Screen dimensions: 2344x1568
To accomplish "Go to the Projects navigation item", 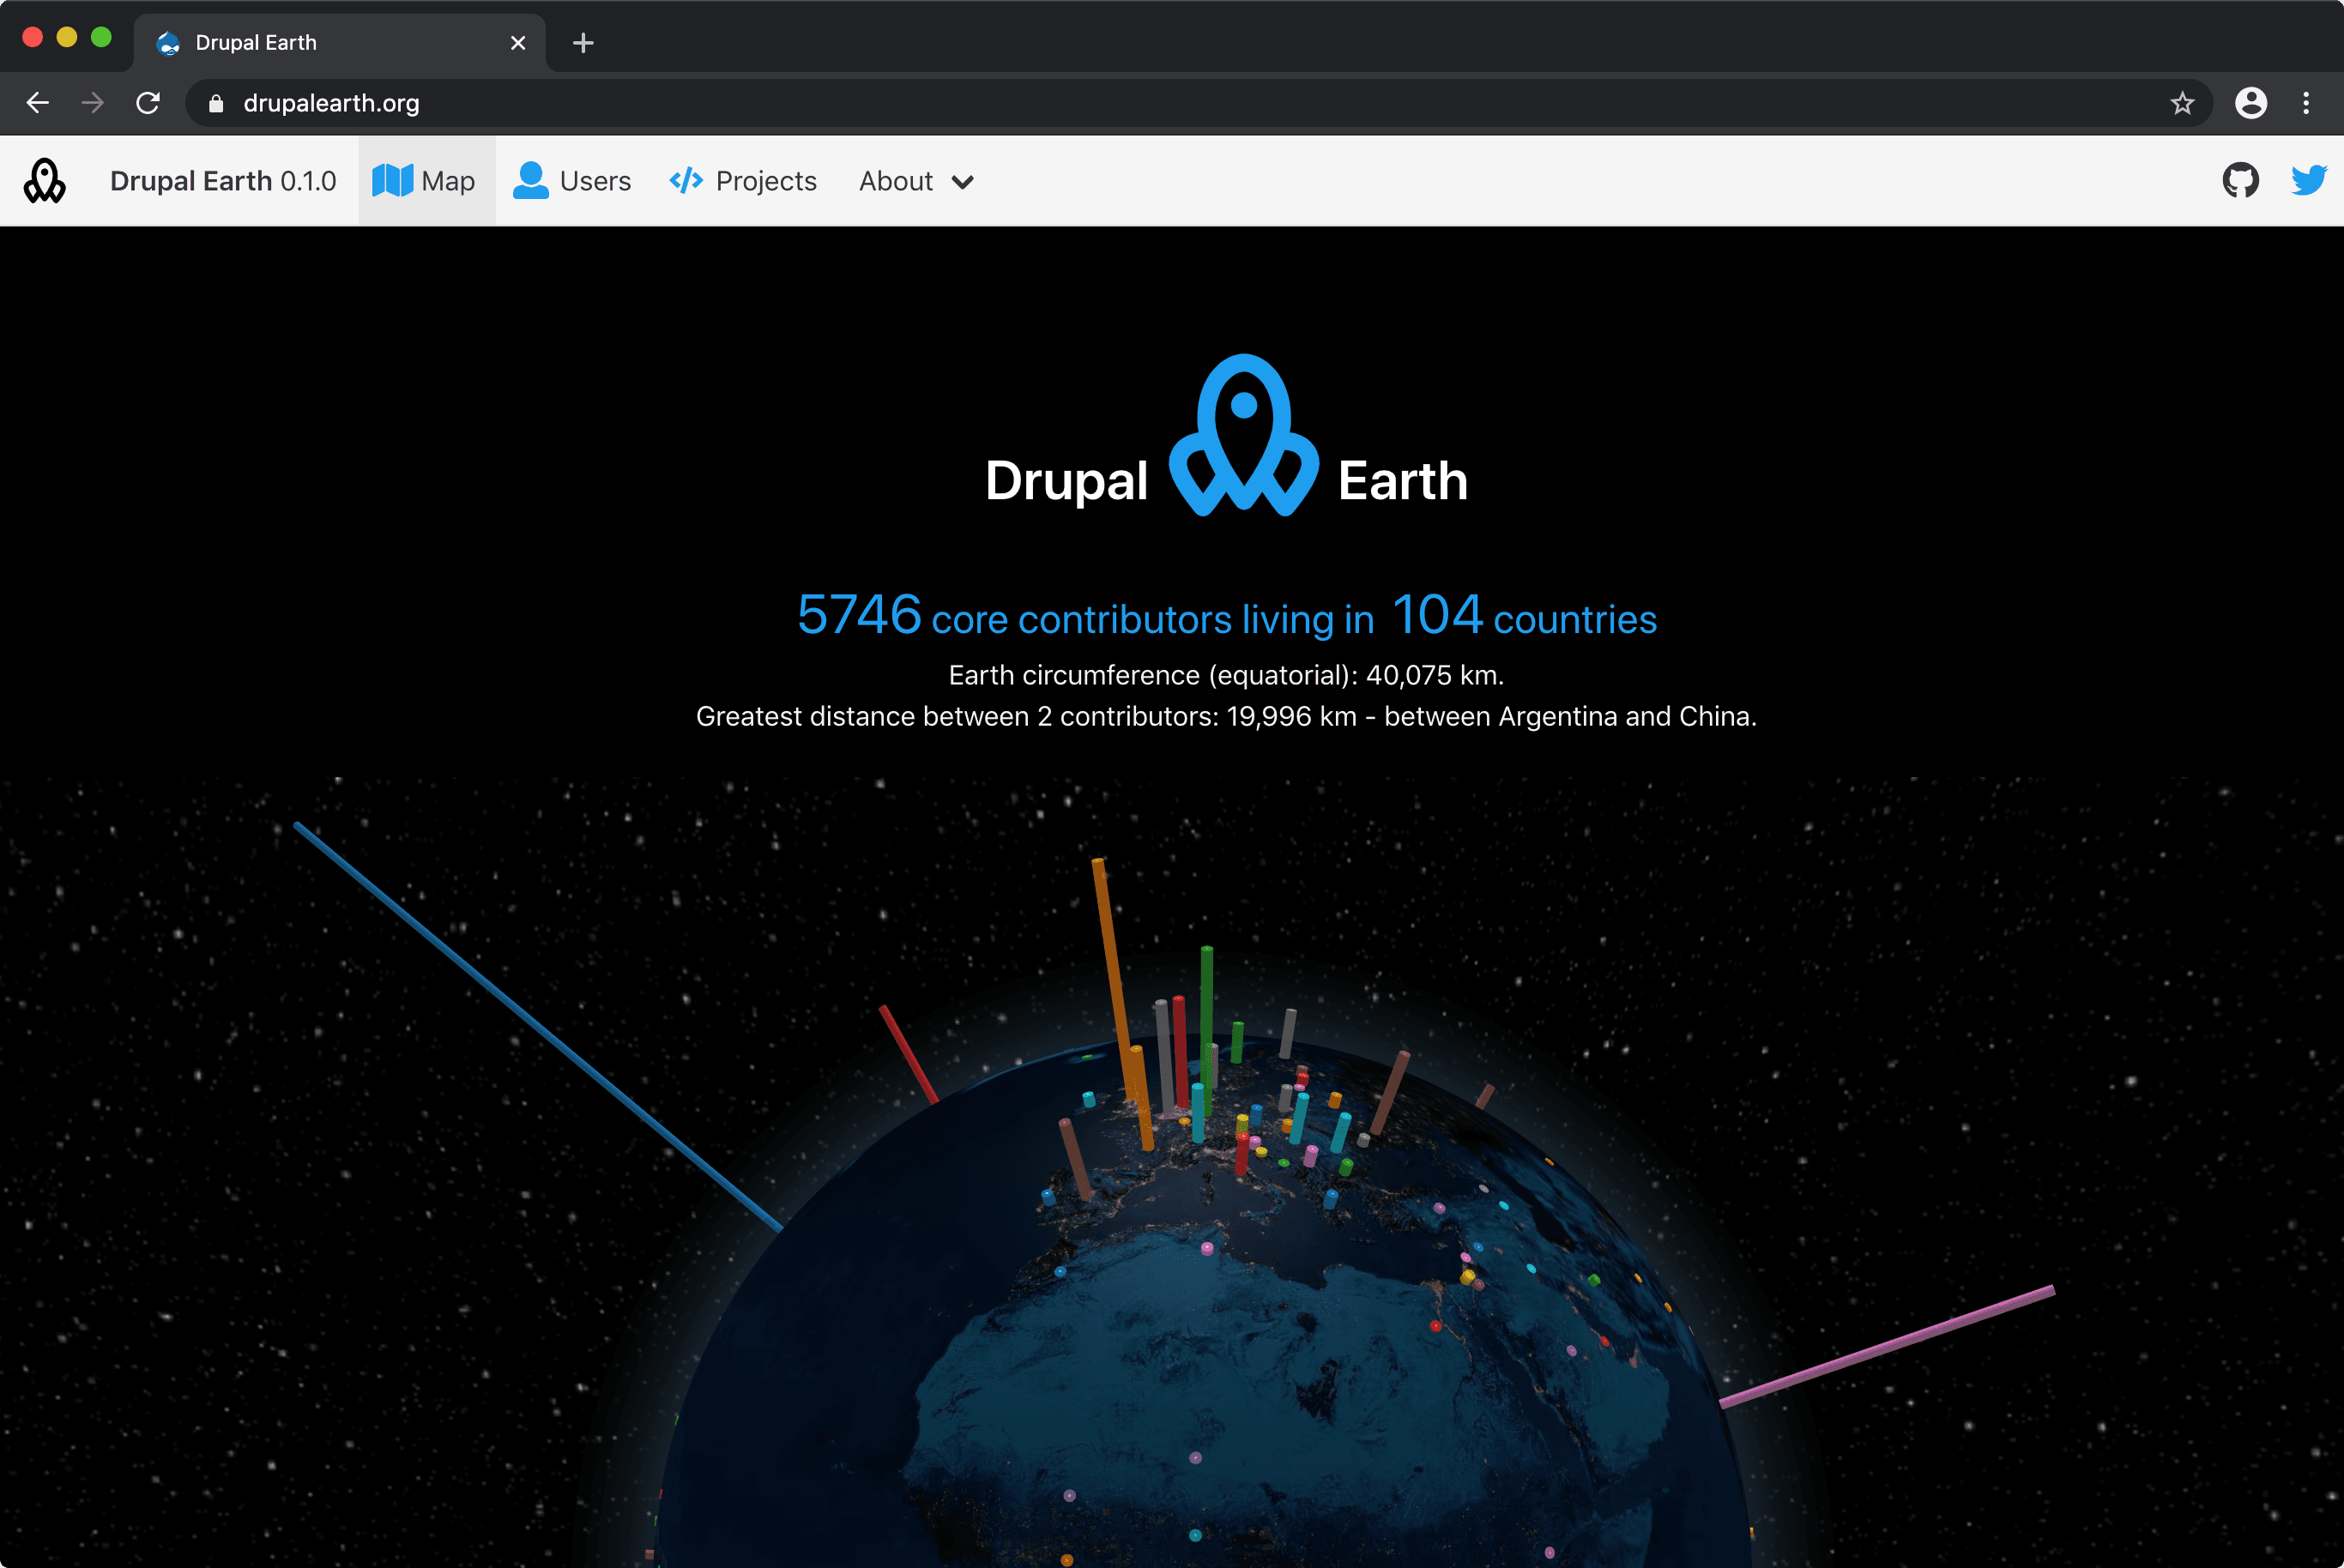I will 743,181.
